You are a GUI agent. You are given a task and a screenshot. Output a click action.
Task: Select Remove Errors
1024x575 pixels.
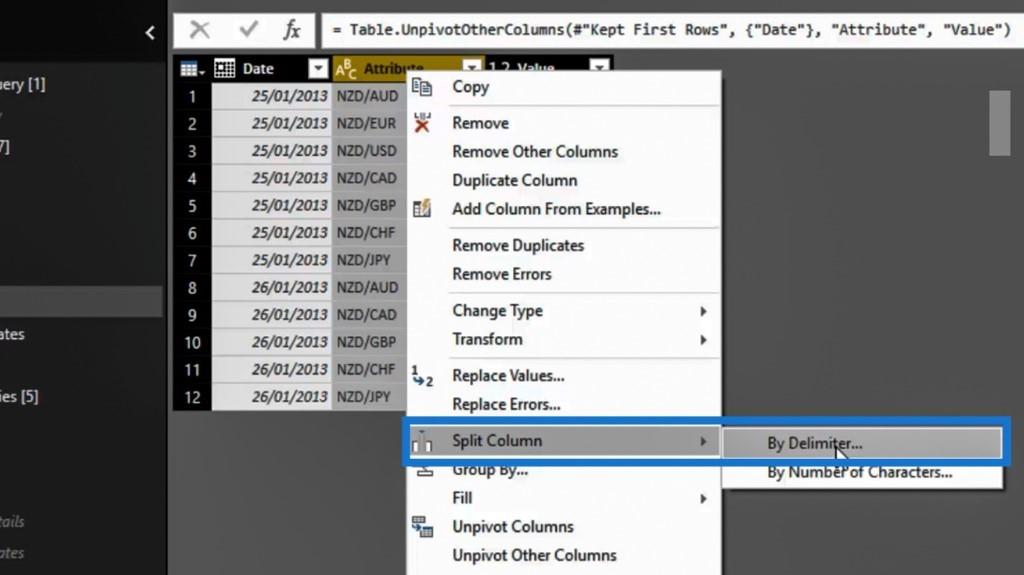502,274
